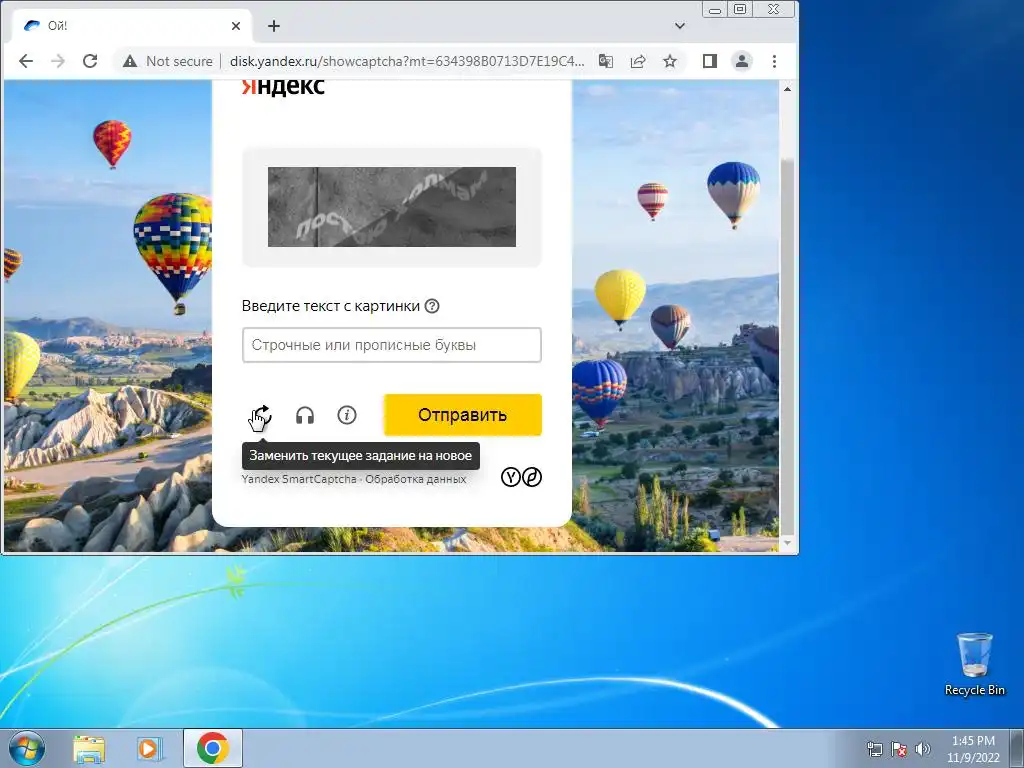1024x768 pixels.
Task: Click the browser forward arrow
Action: 58,61
